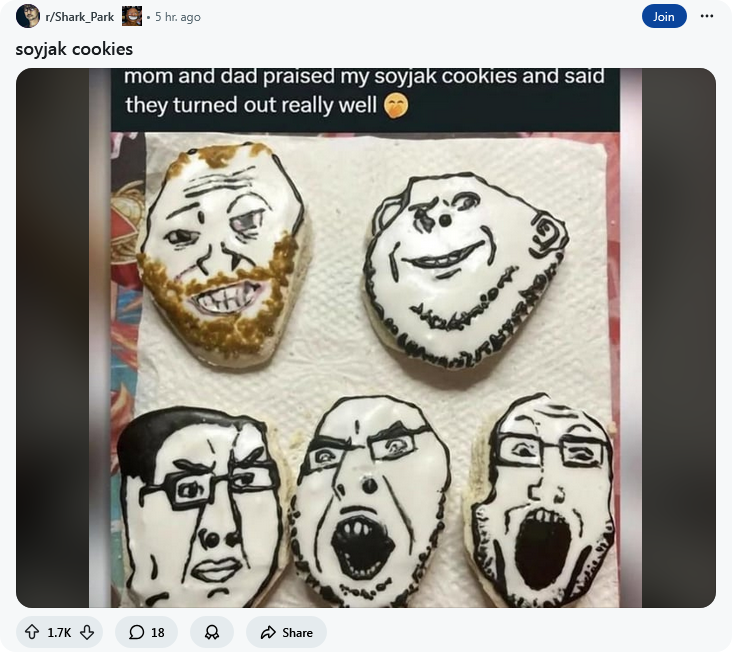Click the smirking round-faced cookie
This screenshot has width=732, height=652.
click(465, 270)
